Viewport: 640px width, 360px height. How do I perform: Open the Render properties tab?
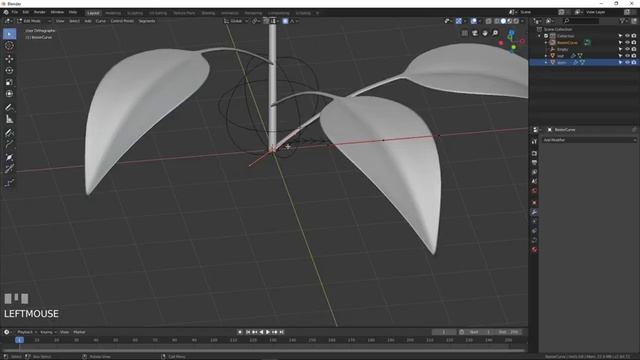[x=534, y=153]
